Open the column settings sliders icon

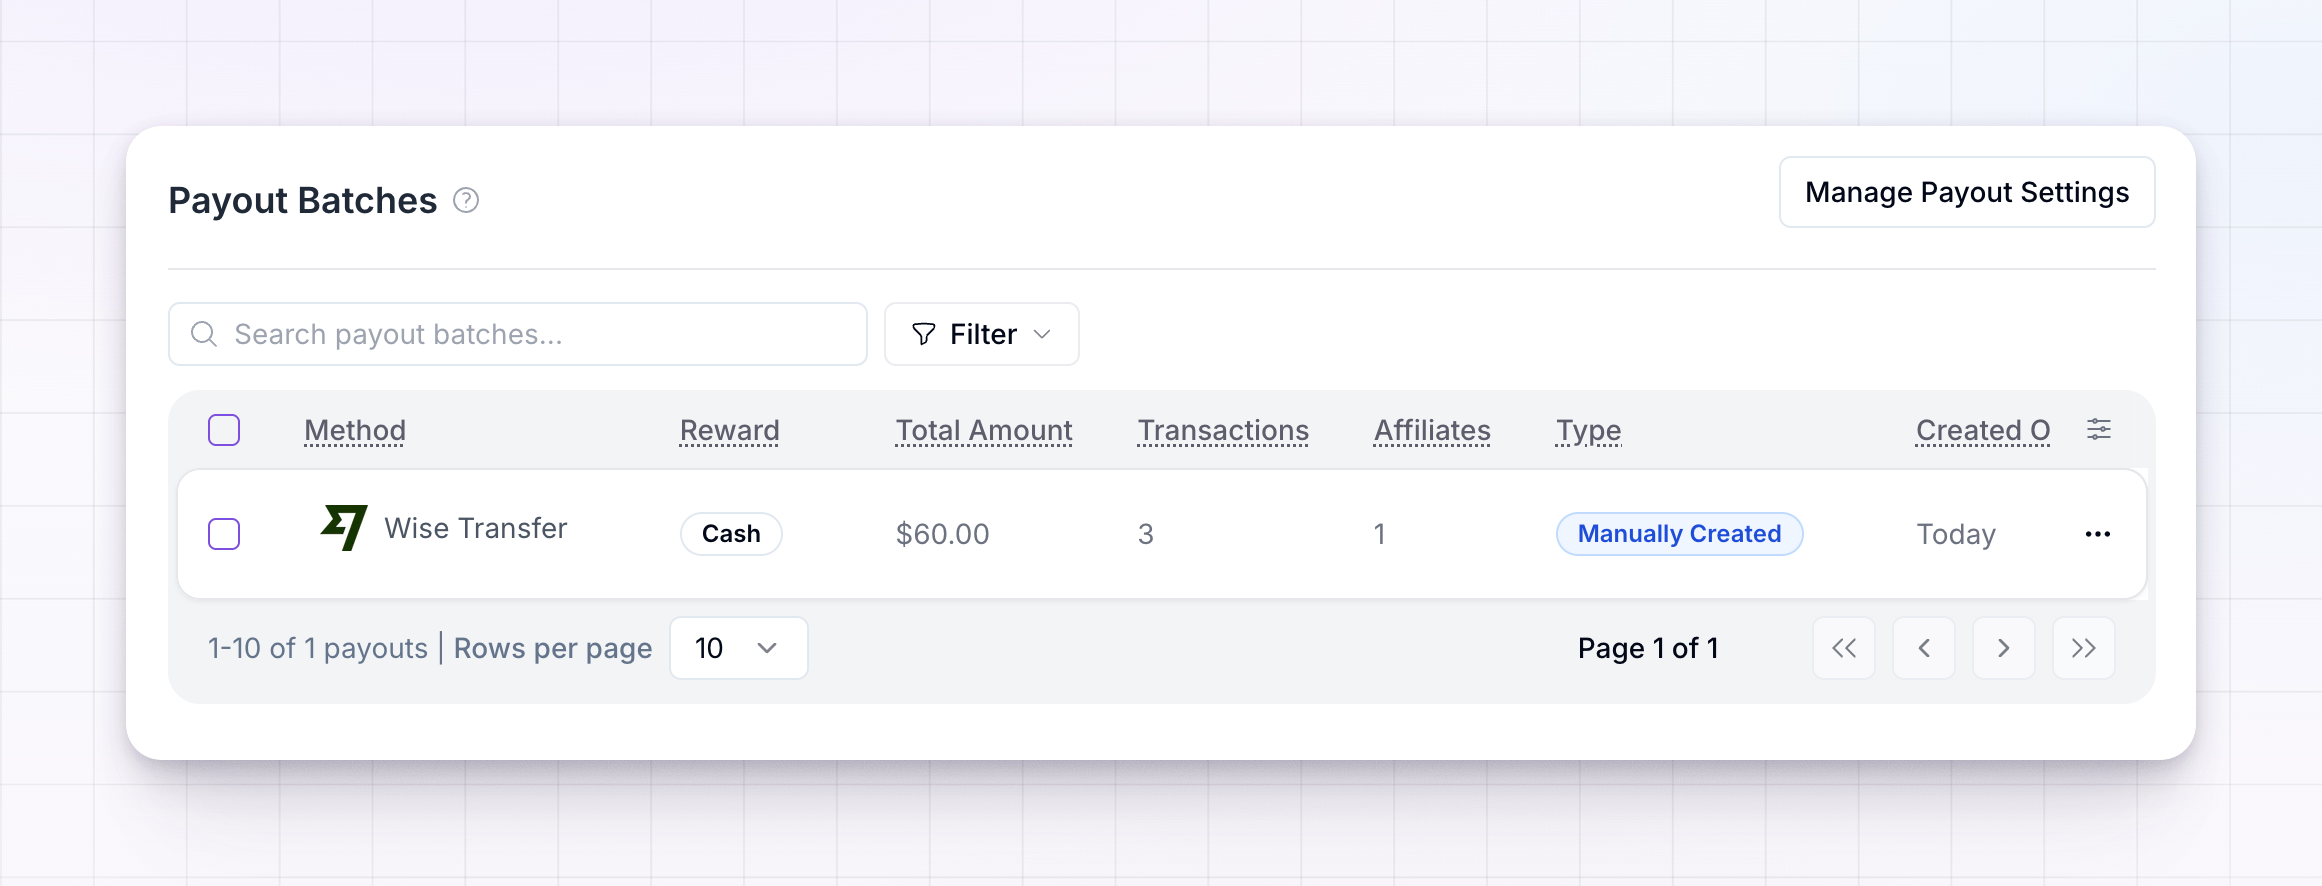[x=2099, y=430]
